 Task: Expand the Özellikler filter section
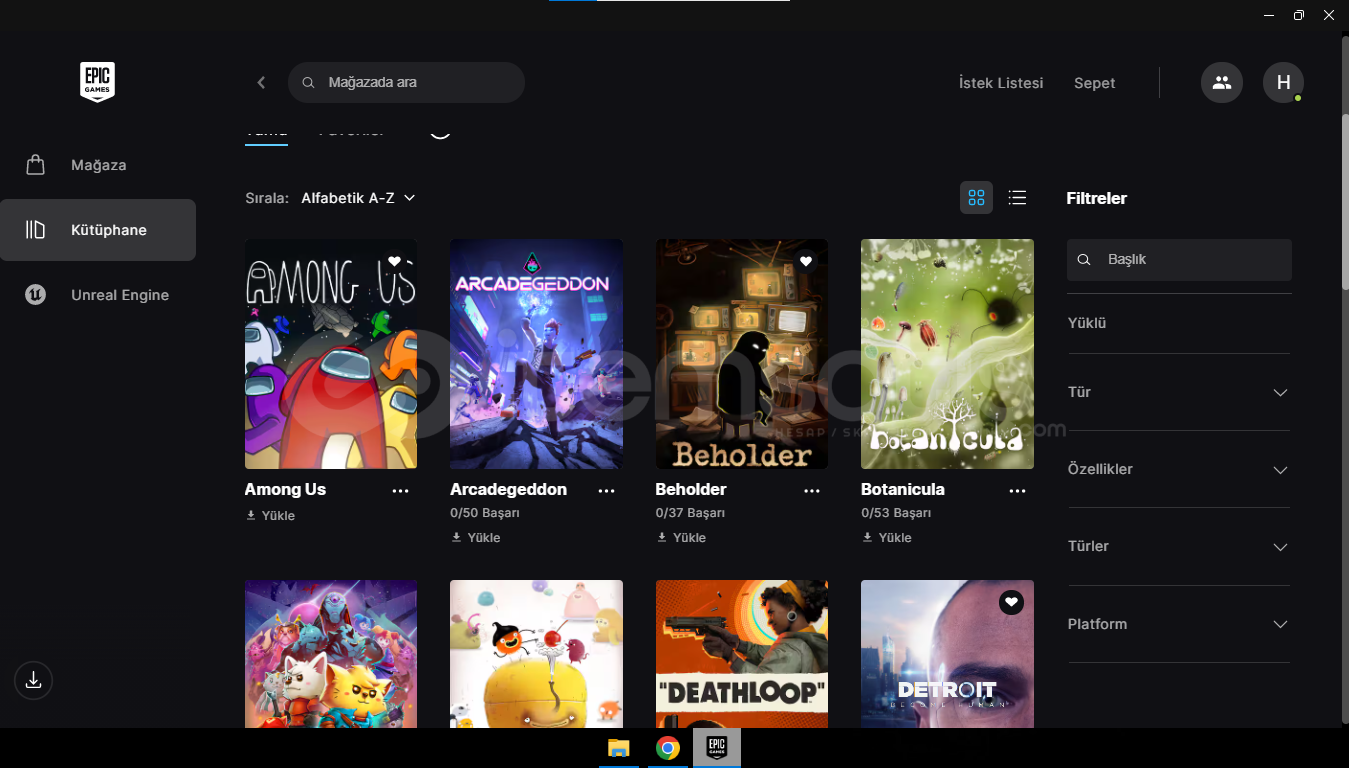1179,469
